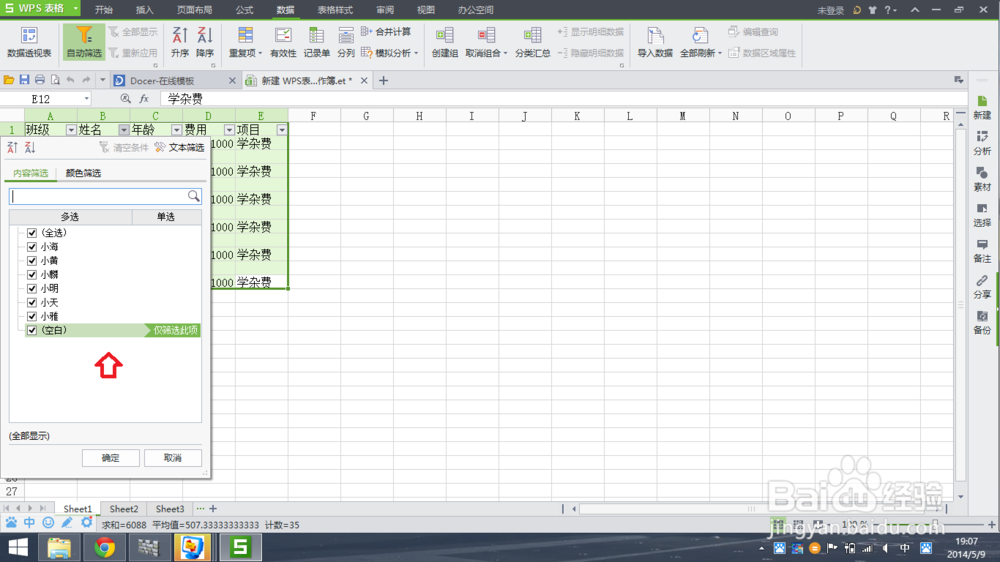Open the 项目 column filter dropdown
Viewport: 1000px width, 562px height.
(x=282, y=130)
